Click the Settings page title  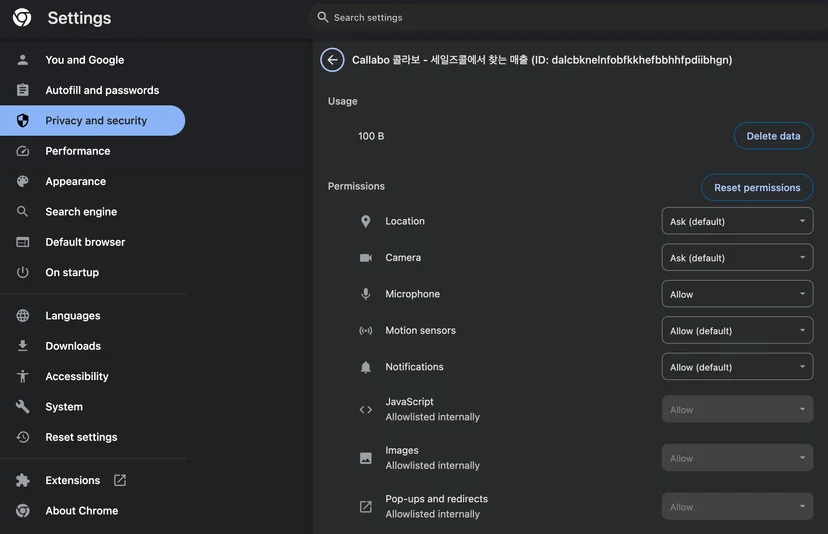[79, 18]
